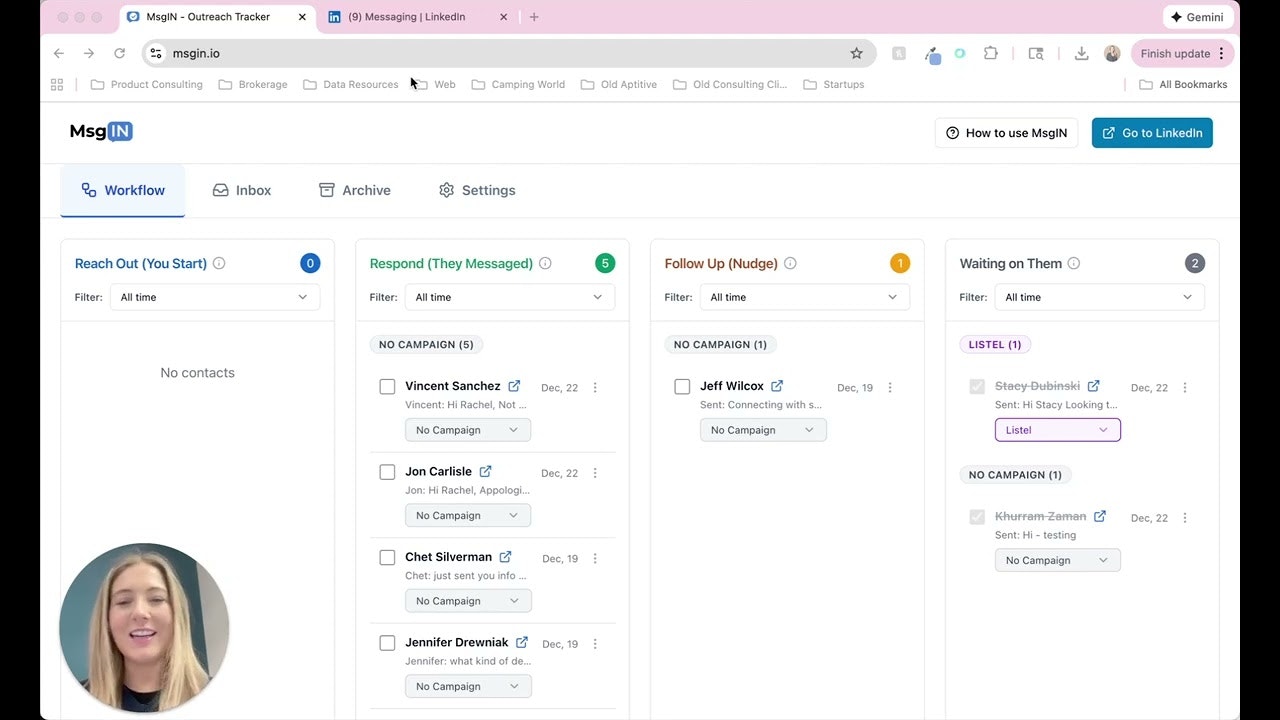Image resolution: width=1280 pixels, height=720 pixels.
Task: Open Jeff Wilcox's external profile link icon
Action: point(777,386)
